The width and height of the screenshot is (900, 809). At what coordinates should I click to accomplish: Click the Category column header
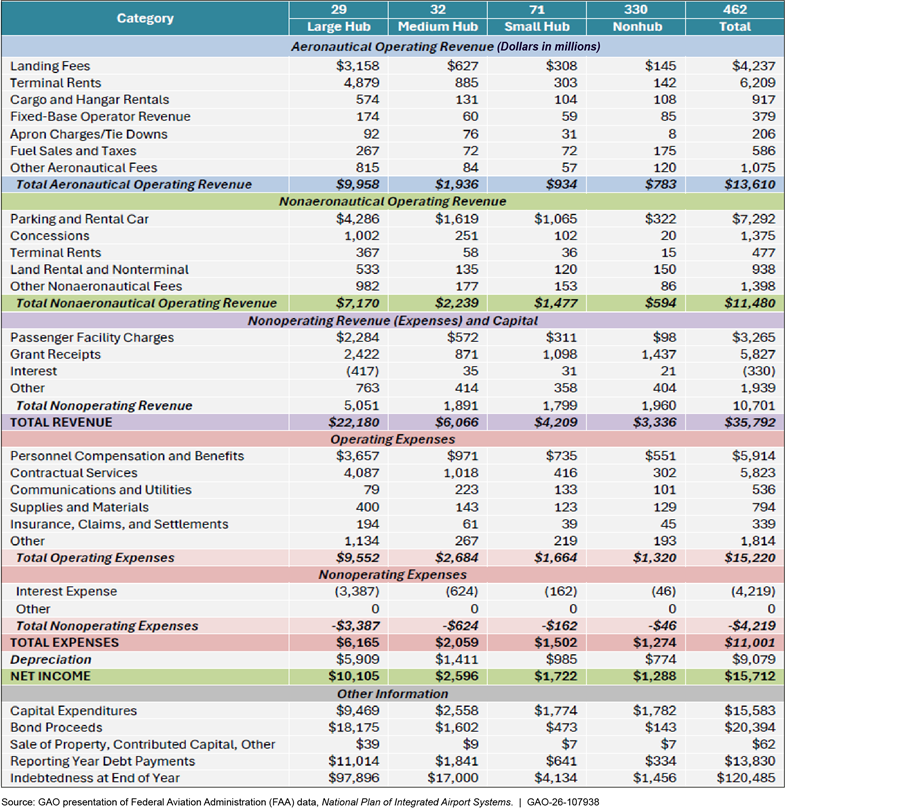coord(144,19)
